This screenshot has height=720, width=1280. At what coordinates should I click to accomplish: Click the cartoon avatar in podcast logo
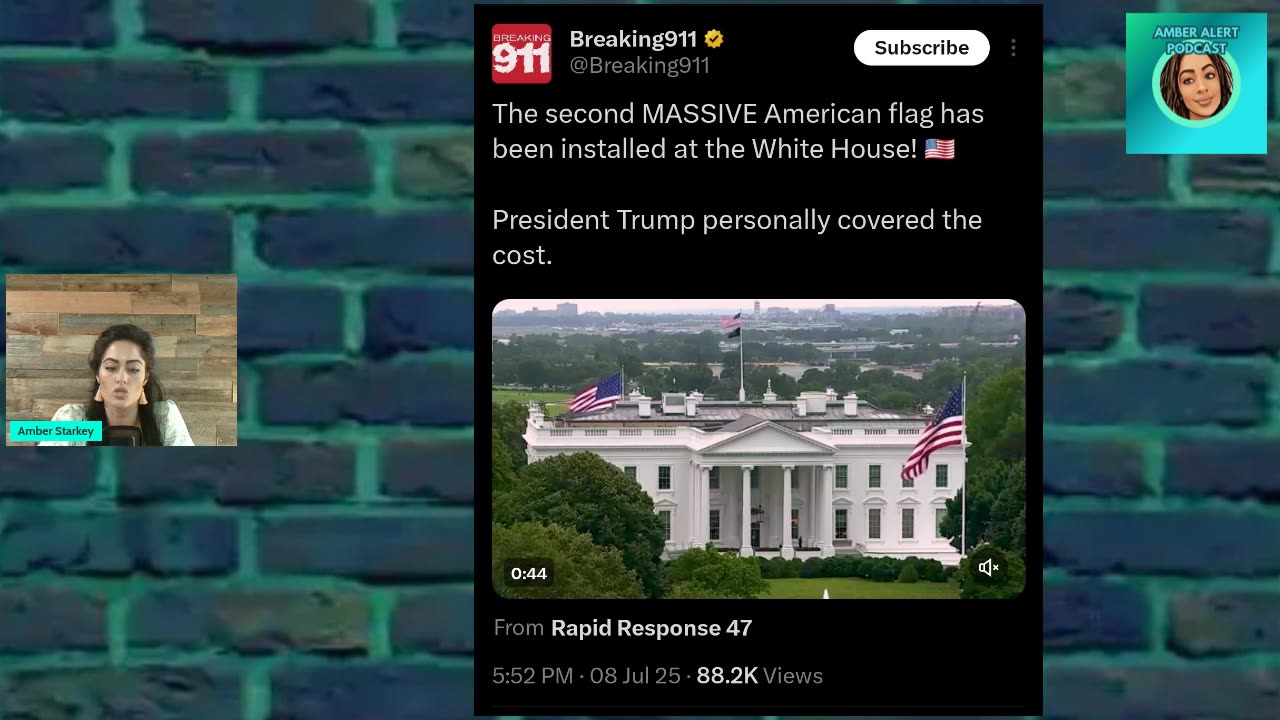[x=1196, y=88]
